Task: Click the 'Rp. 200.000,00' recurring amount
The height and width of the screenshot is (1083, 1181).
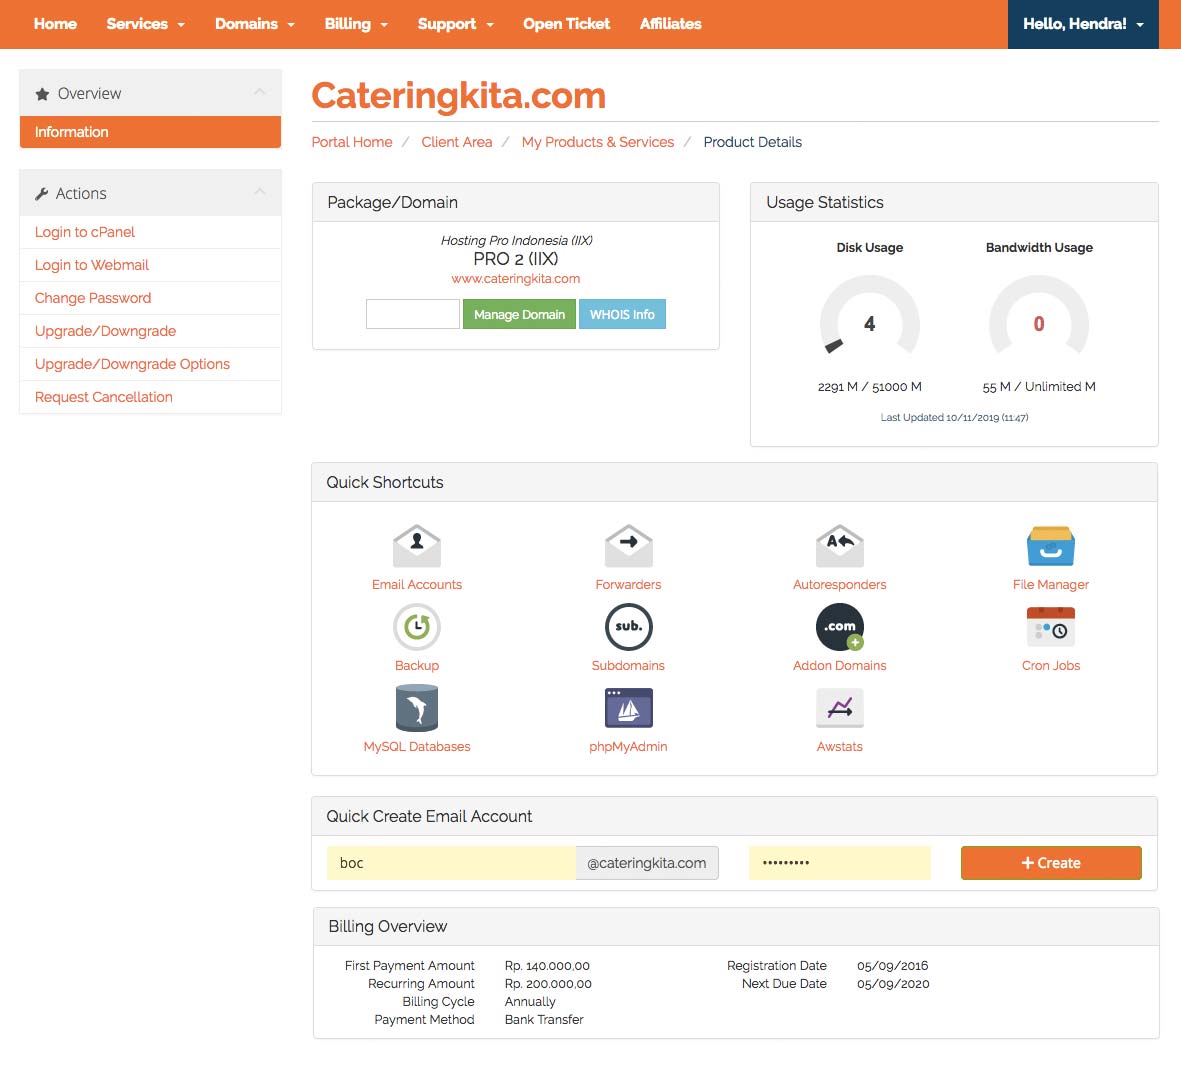Action: coord(548,984)
